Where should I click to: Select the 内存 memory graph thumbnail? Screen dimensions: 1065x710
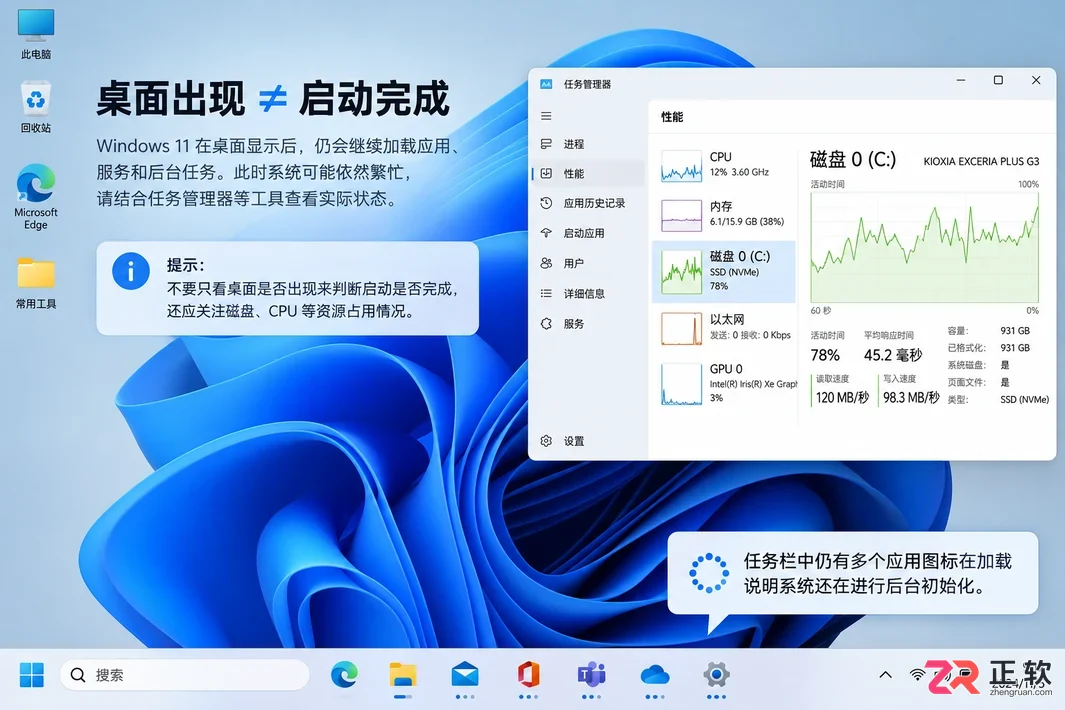681,216
